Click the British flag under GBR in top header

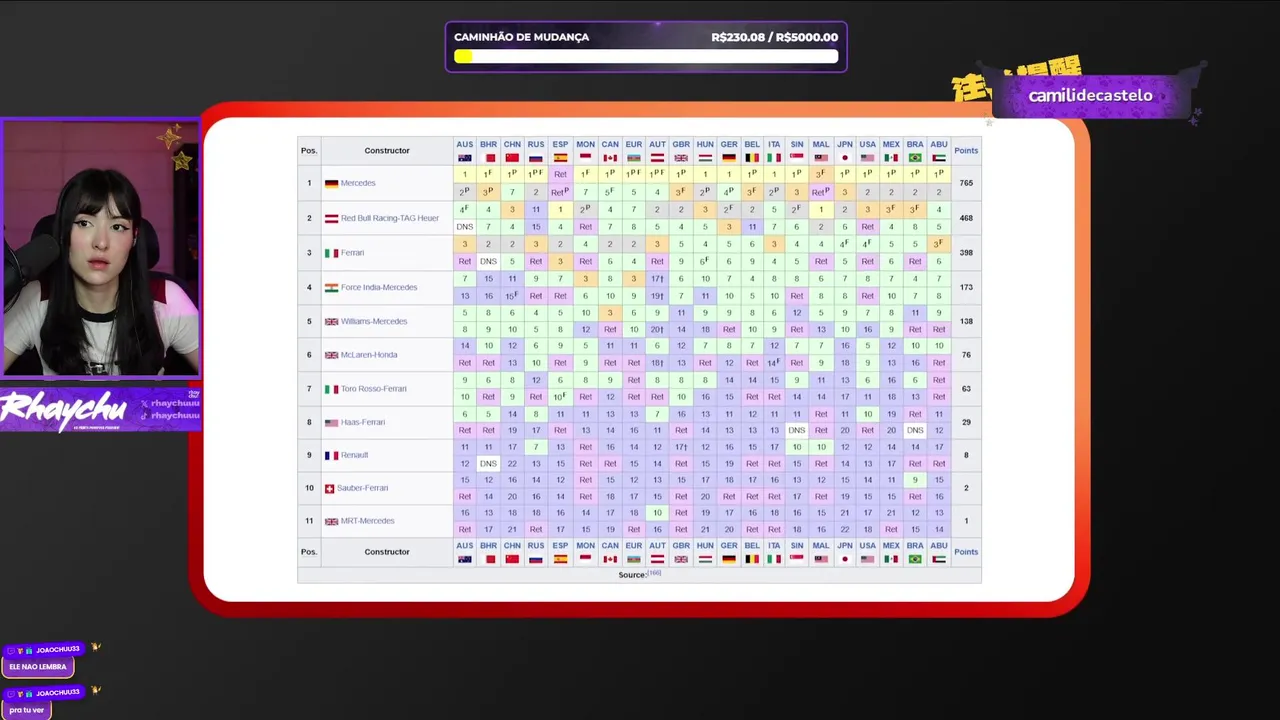tap(681, 158)
